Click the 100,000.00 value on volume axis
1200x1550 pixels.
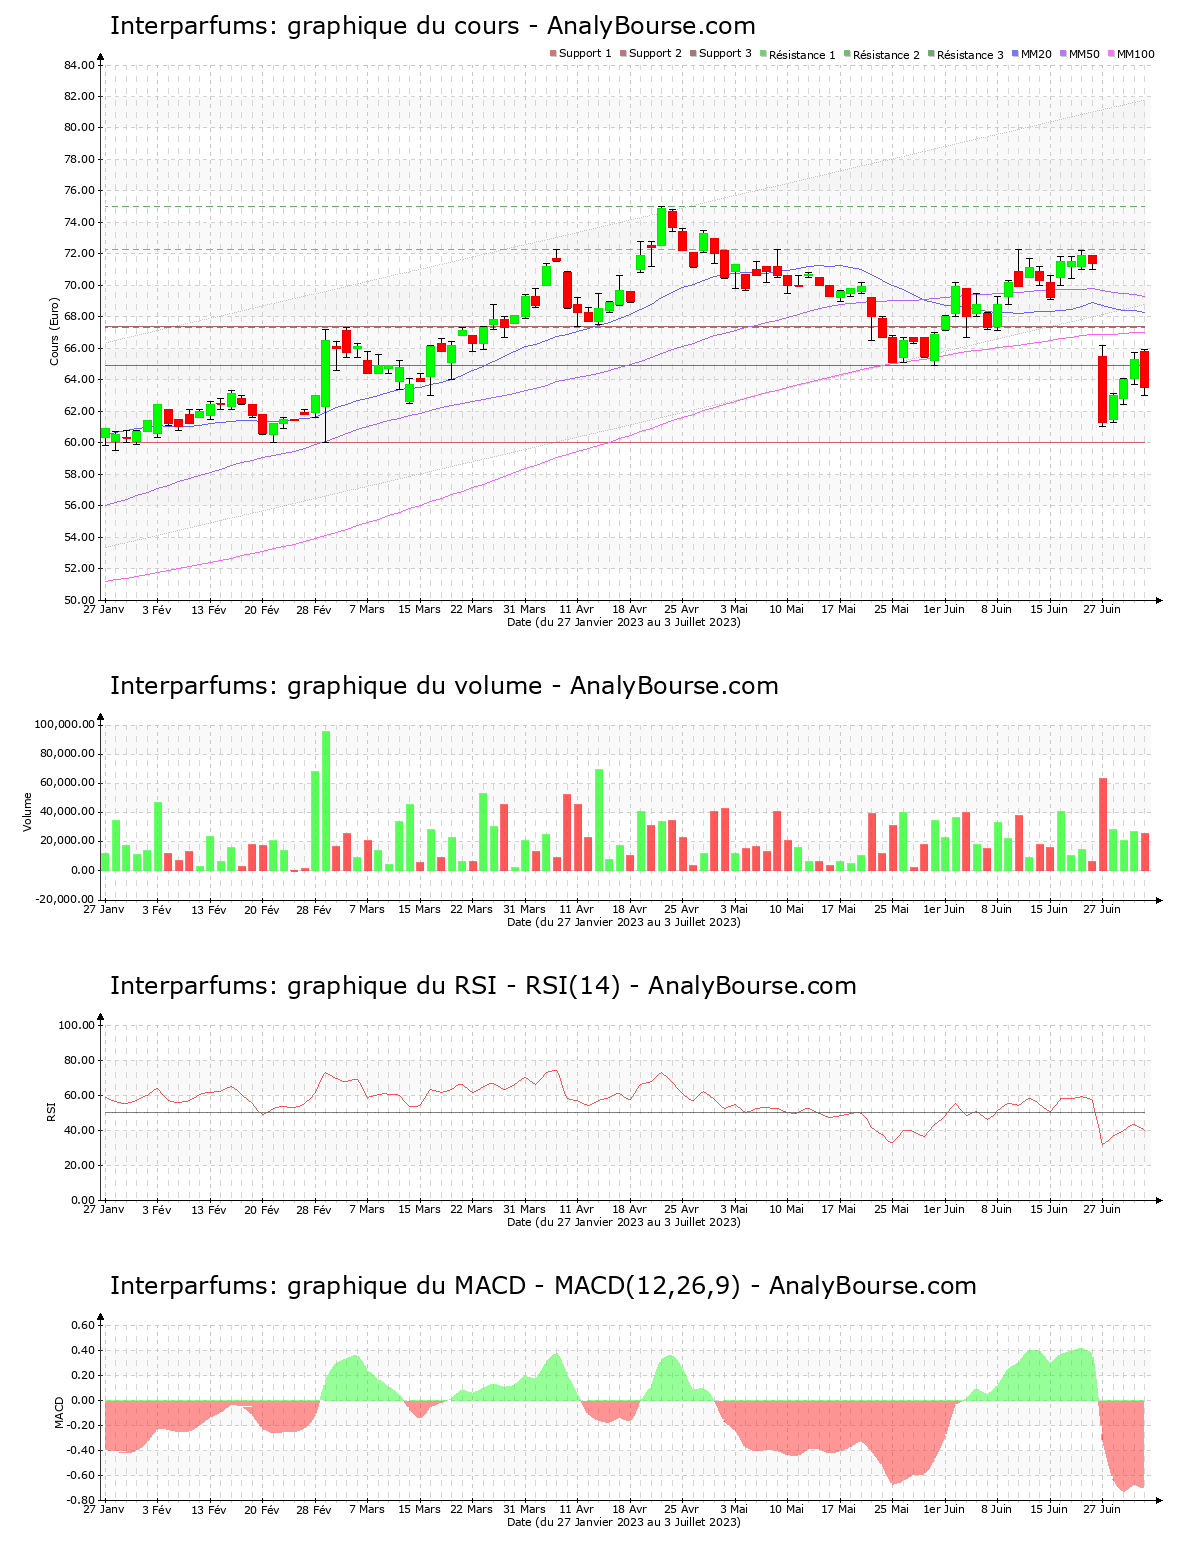coord(65,724)
